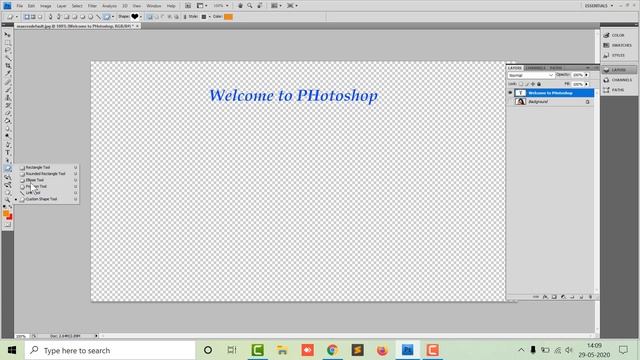Toggle lock position in Layers panel
Screen dimensions: 640x360
click(533, 84)
